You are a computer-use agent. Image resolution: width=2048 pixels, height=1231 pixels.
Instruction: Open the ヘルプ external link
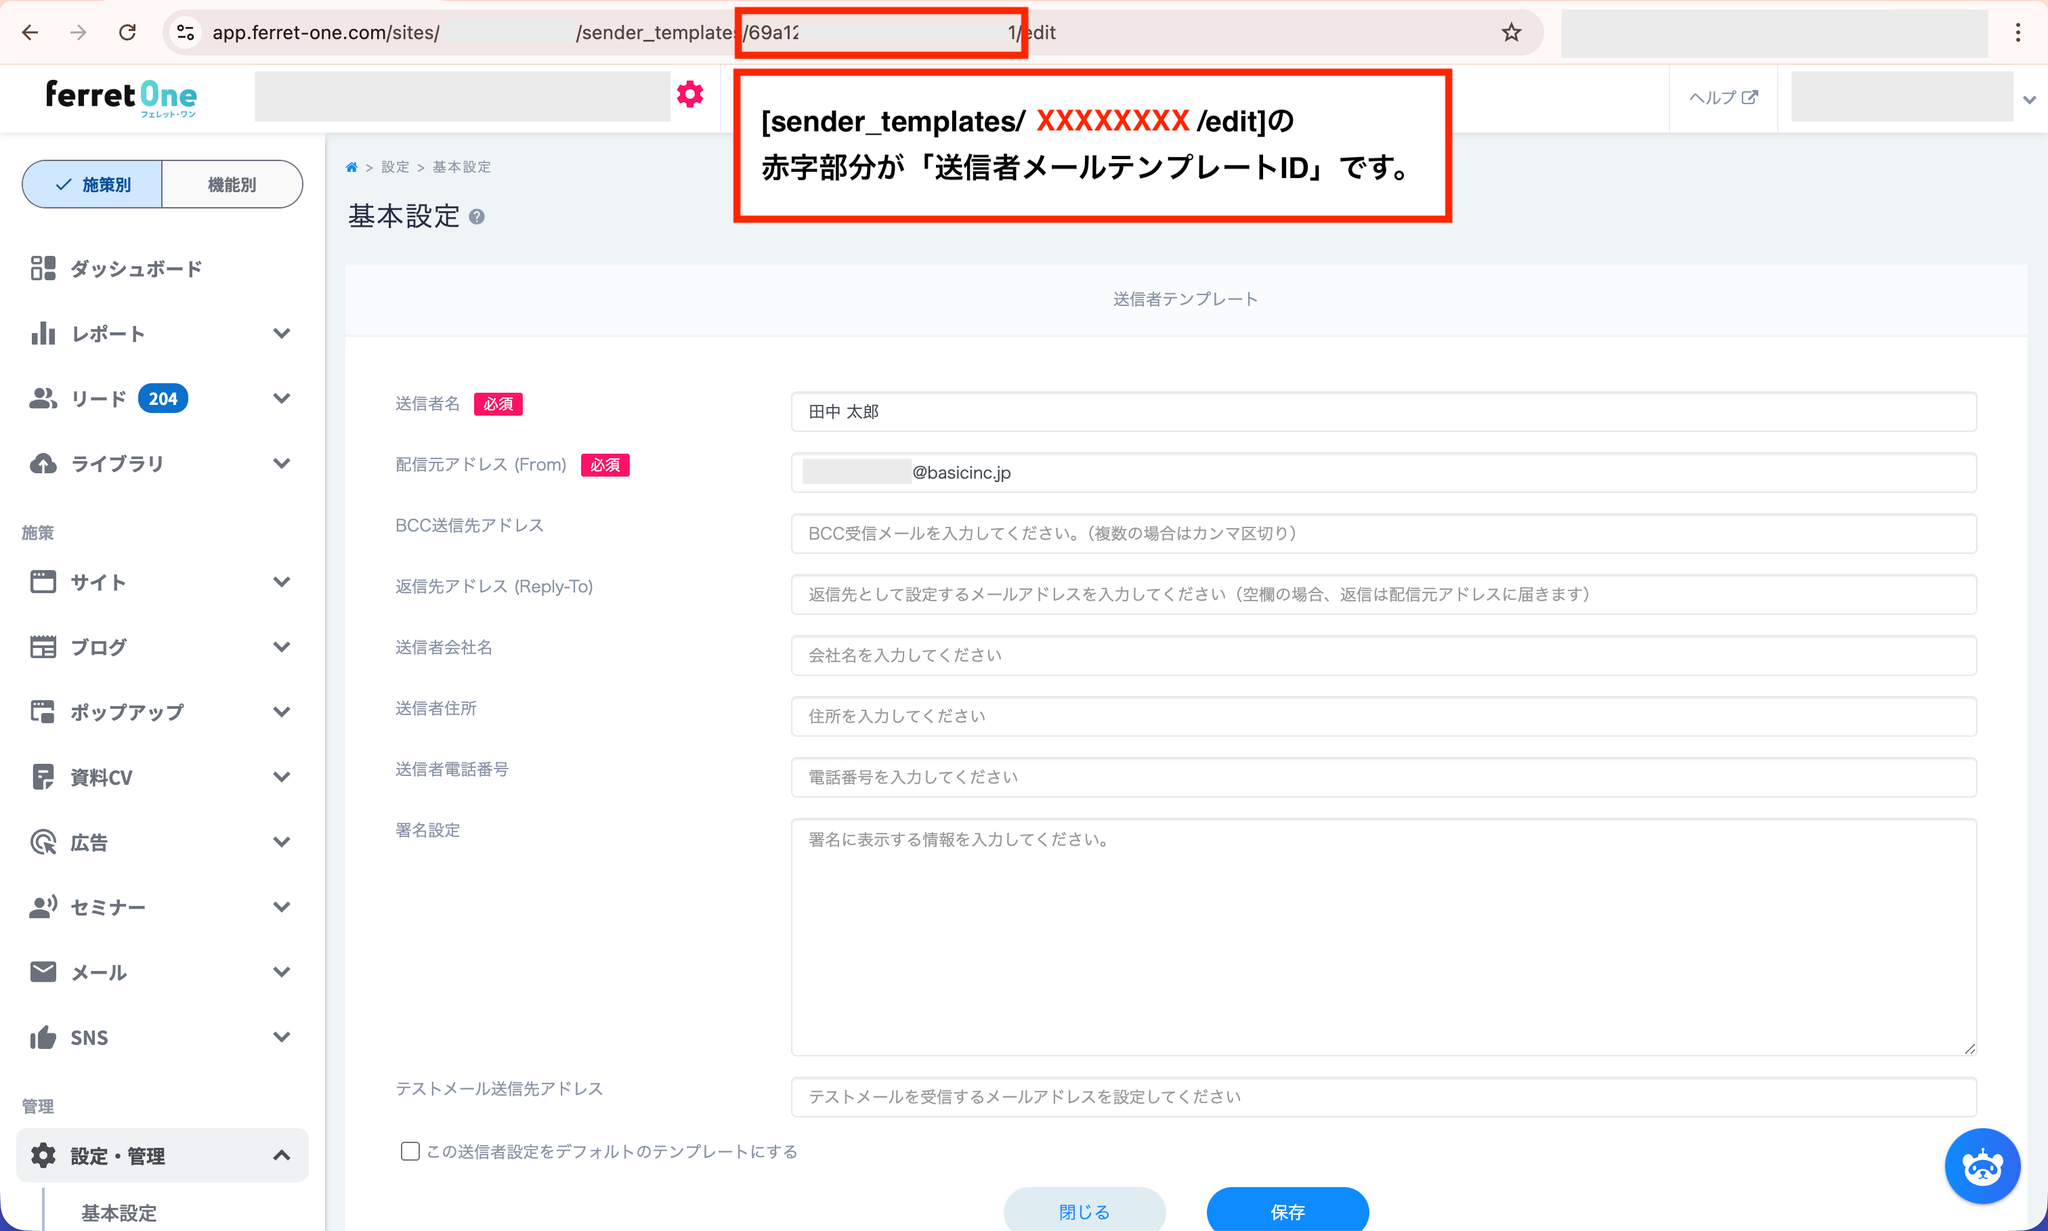(1722, 97)
